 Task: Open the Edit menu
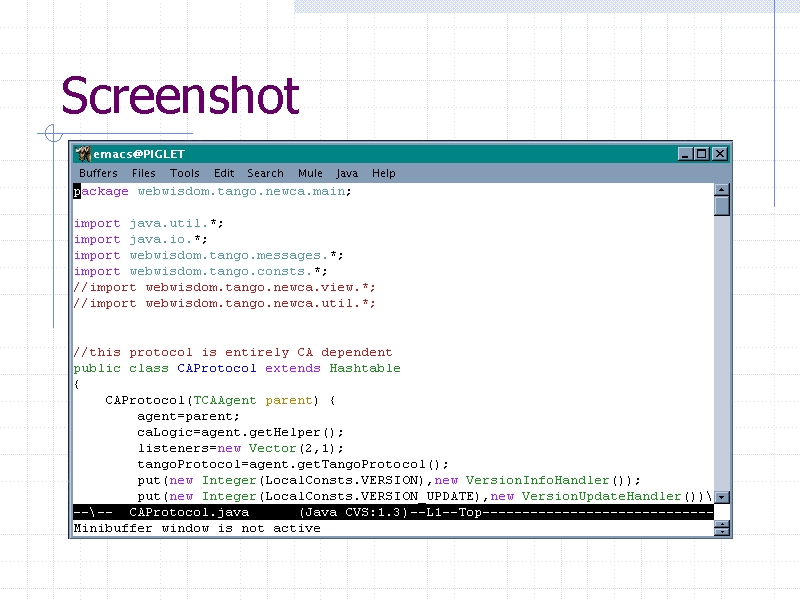tap(223, 173)
